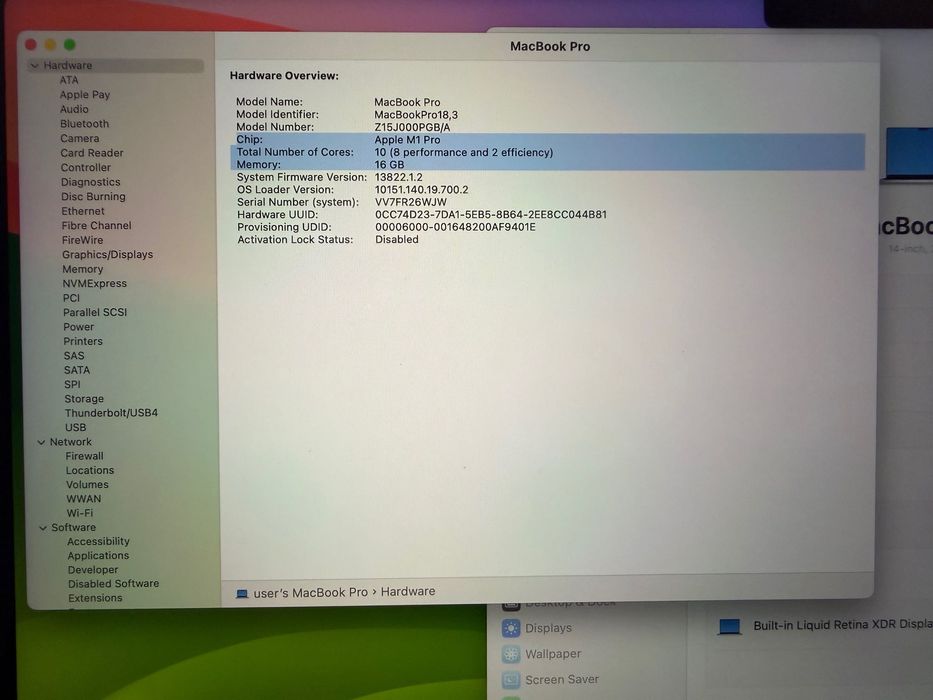Click Hardware in the path bar
Image resolution: width=933 pixels, height=700 pixels.
pos(408,592)
